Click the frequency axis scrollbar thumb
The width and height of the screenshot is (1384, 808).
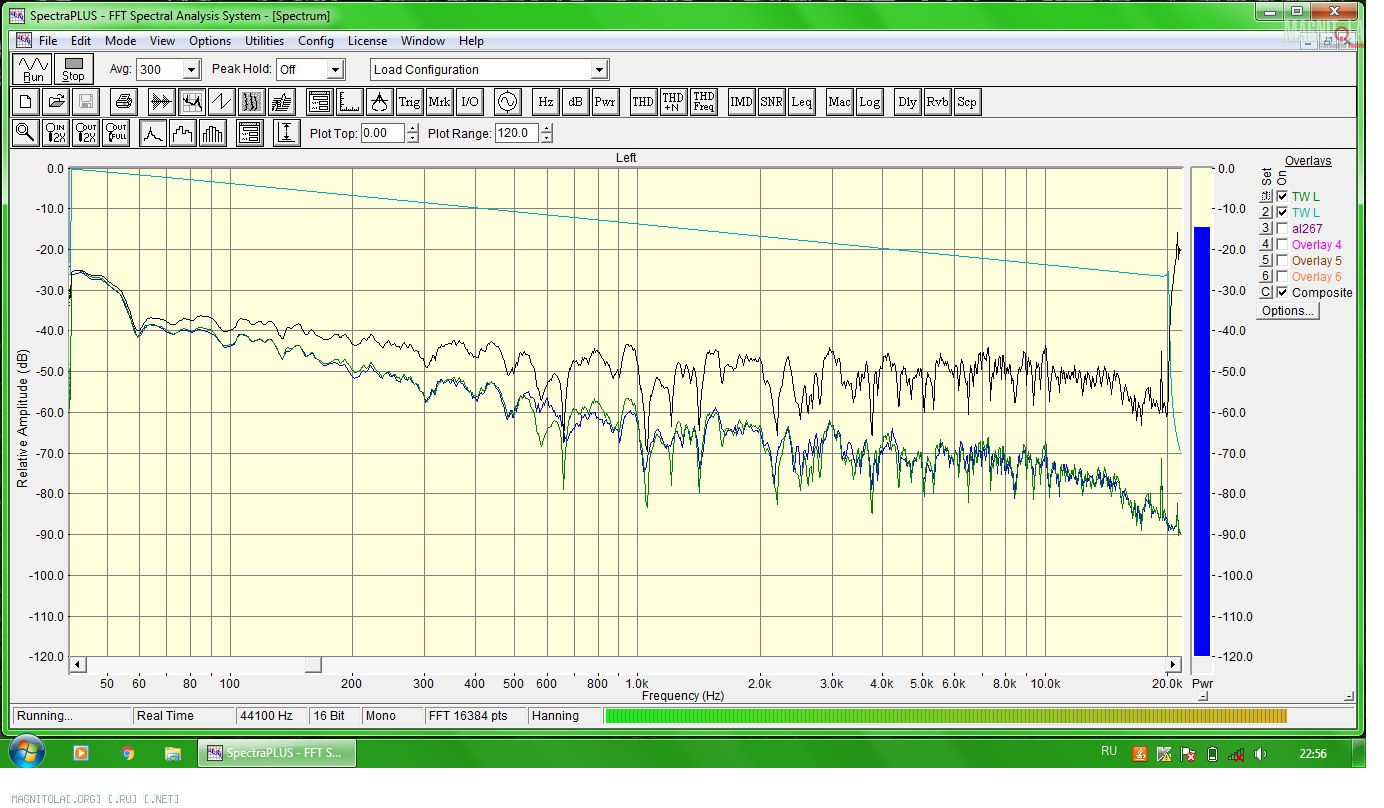pyautogui.click(x=314, y=665)
